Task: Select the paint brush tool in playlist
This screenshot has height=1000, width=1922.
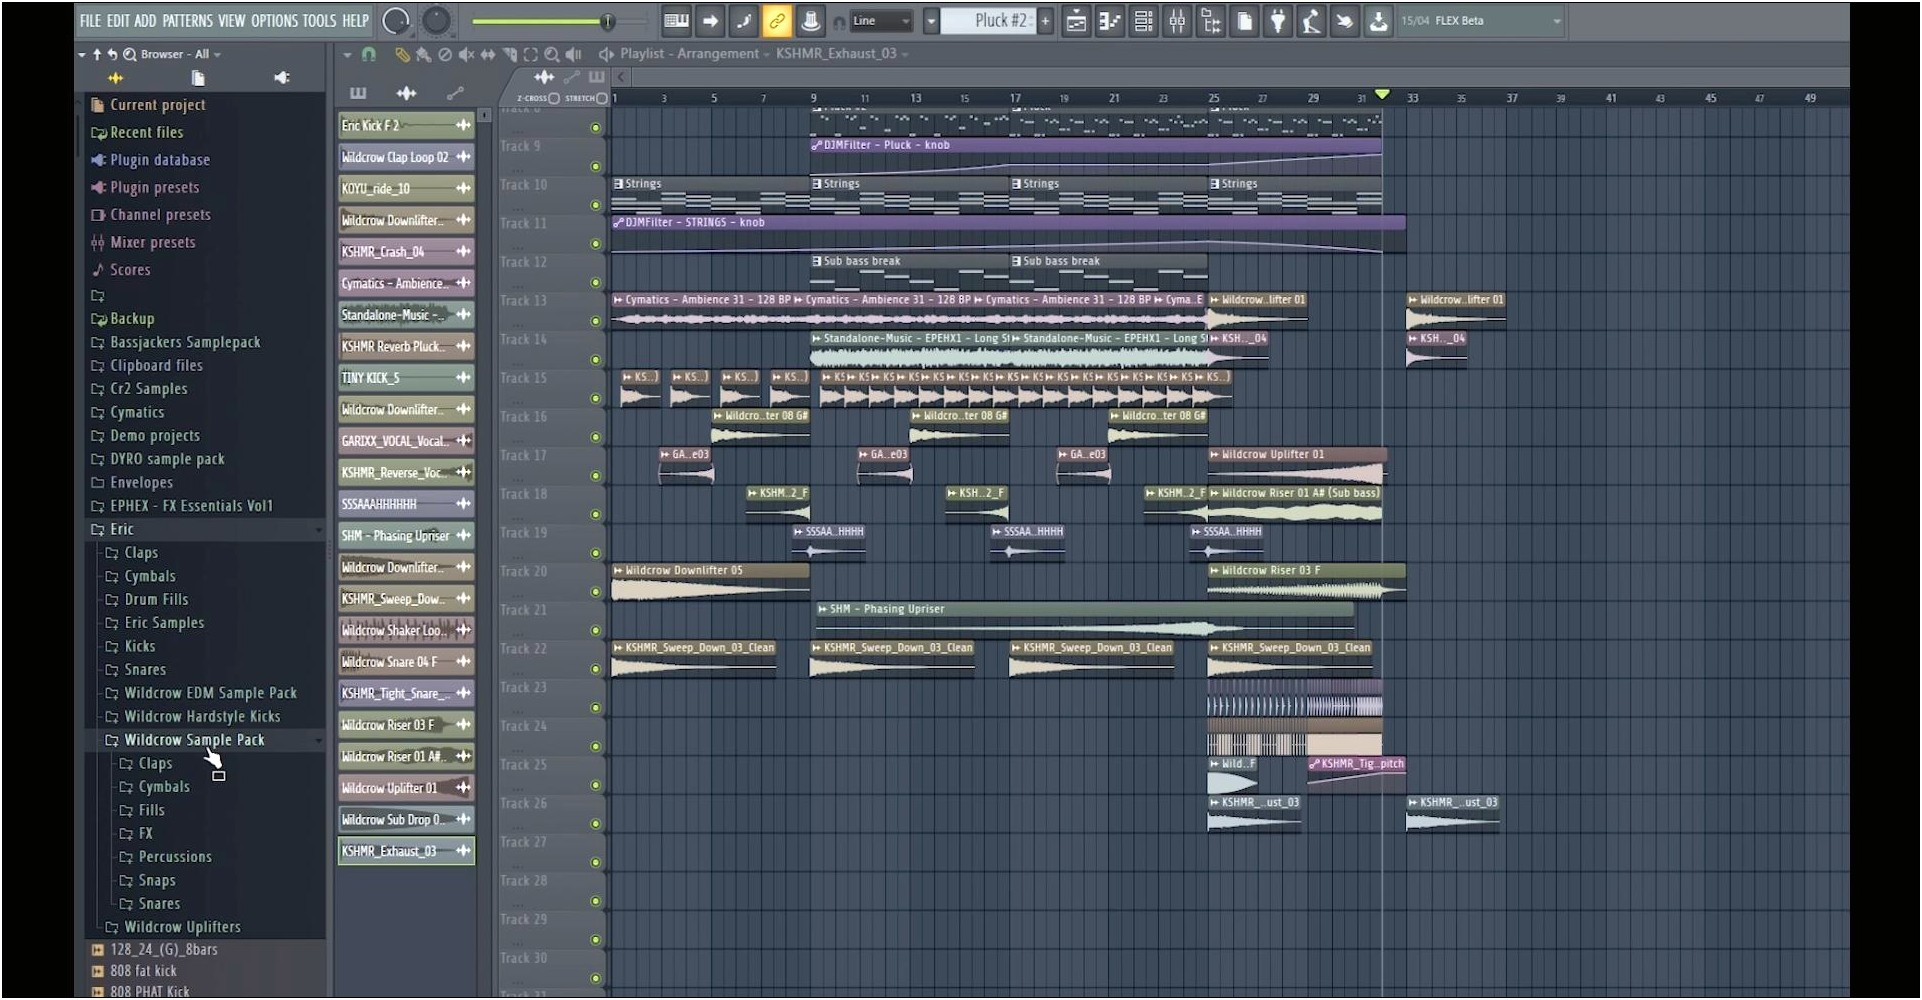Action: click(x=424, y=55)
